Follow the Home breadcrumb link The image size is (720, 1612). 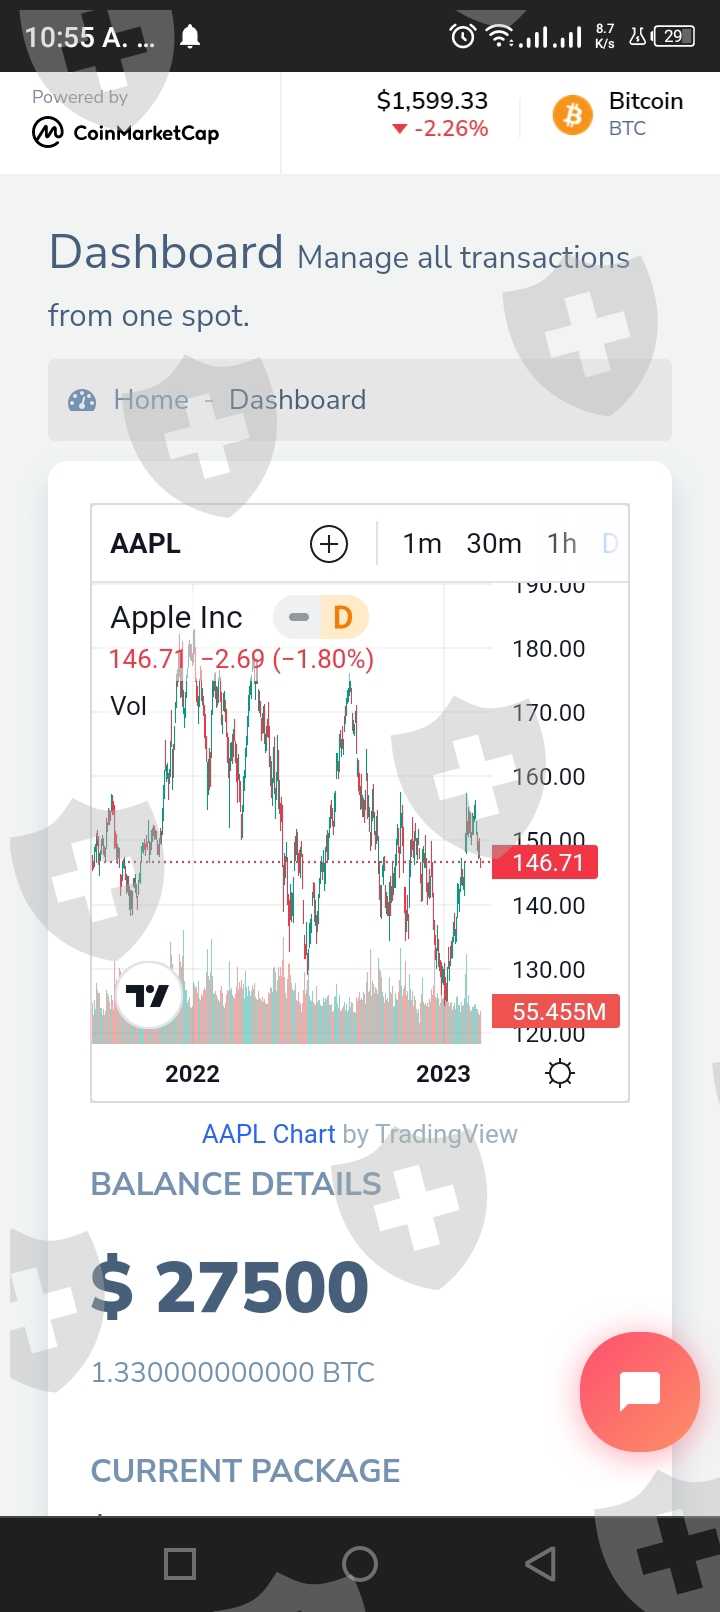151,400
